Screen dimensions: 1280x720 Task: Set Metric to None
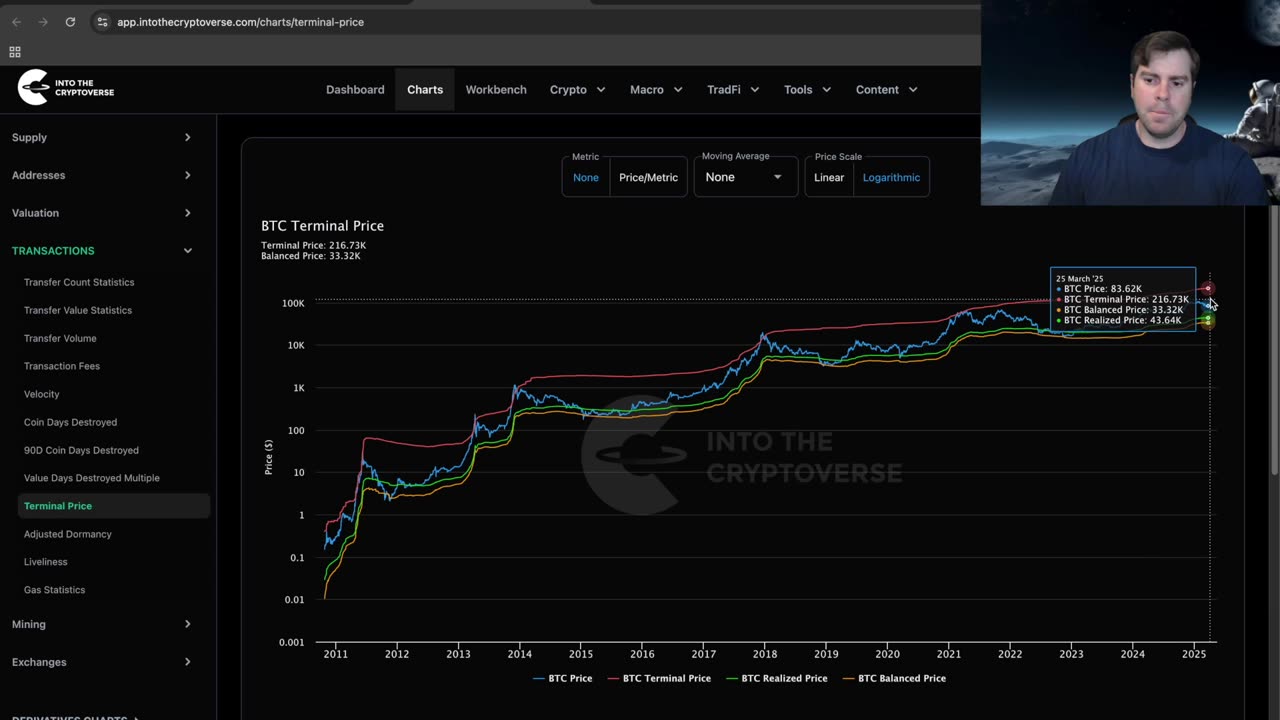(x=586, y=178)
